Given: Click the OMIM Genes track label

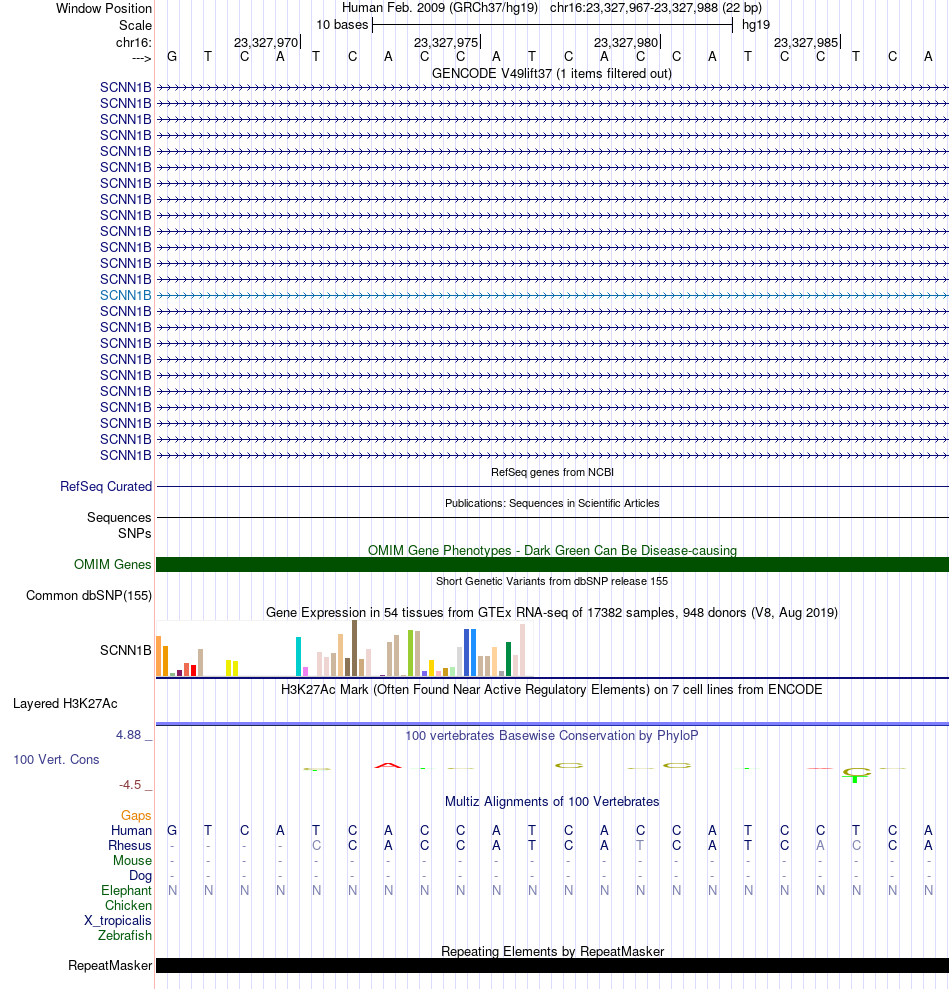Looking at the screenshot, I should coord(112,565).
